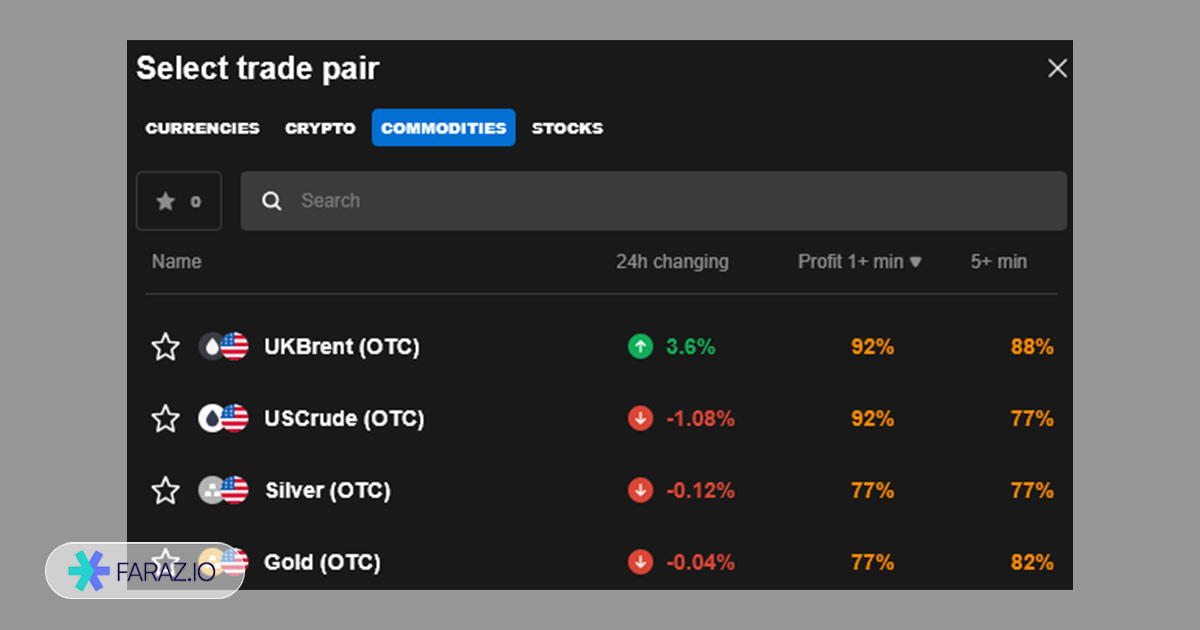
Task: Click the red down arrow for Gold
Action: click(640, 562)
